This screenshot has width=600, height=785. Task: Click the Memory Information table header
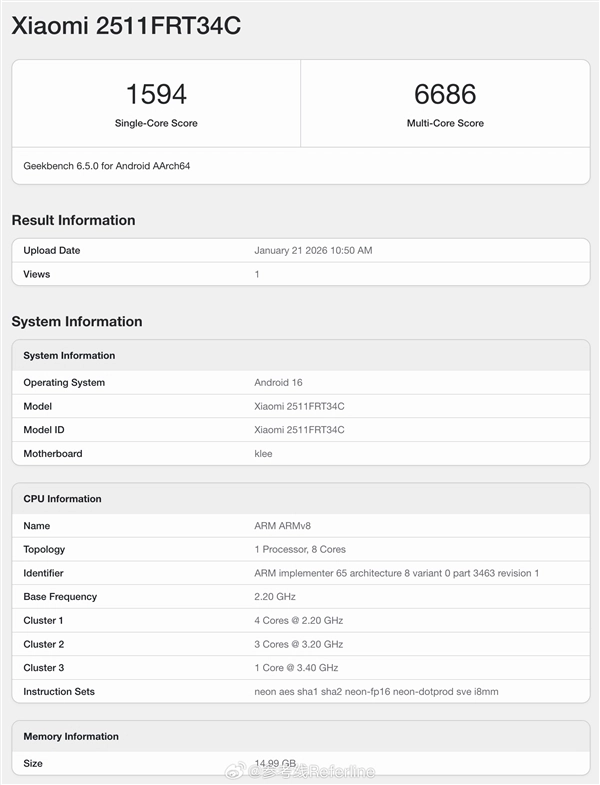coord(71,736)
